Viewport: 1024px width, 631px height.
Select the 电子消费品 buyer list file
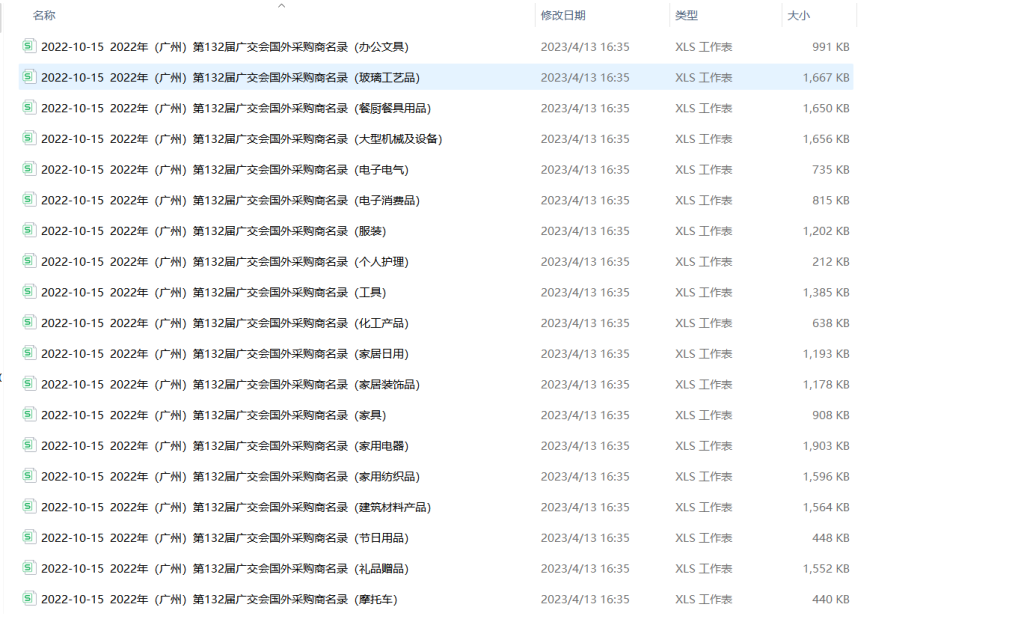(230, 200)
